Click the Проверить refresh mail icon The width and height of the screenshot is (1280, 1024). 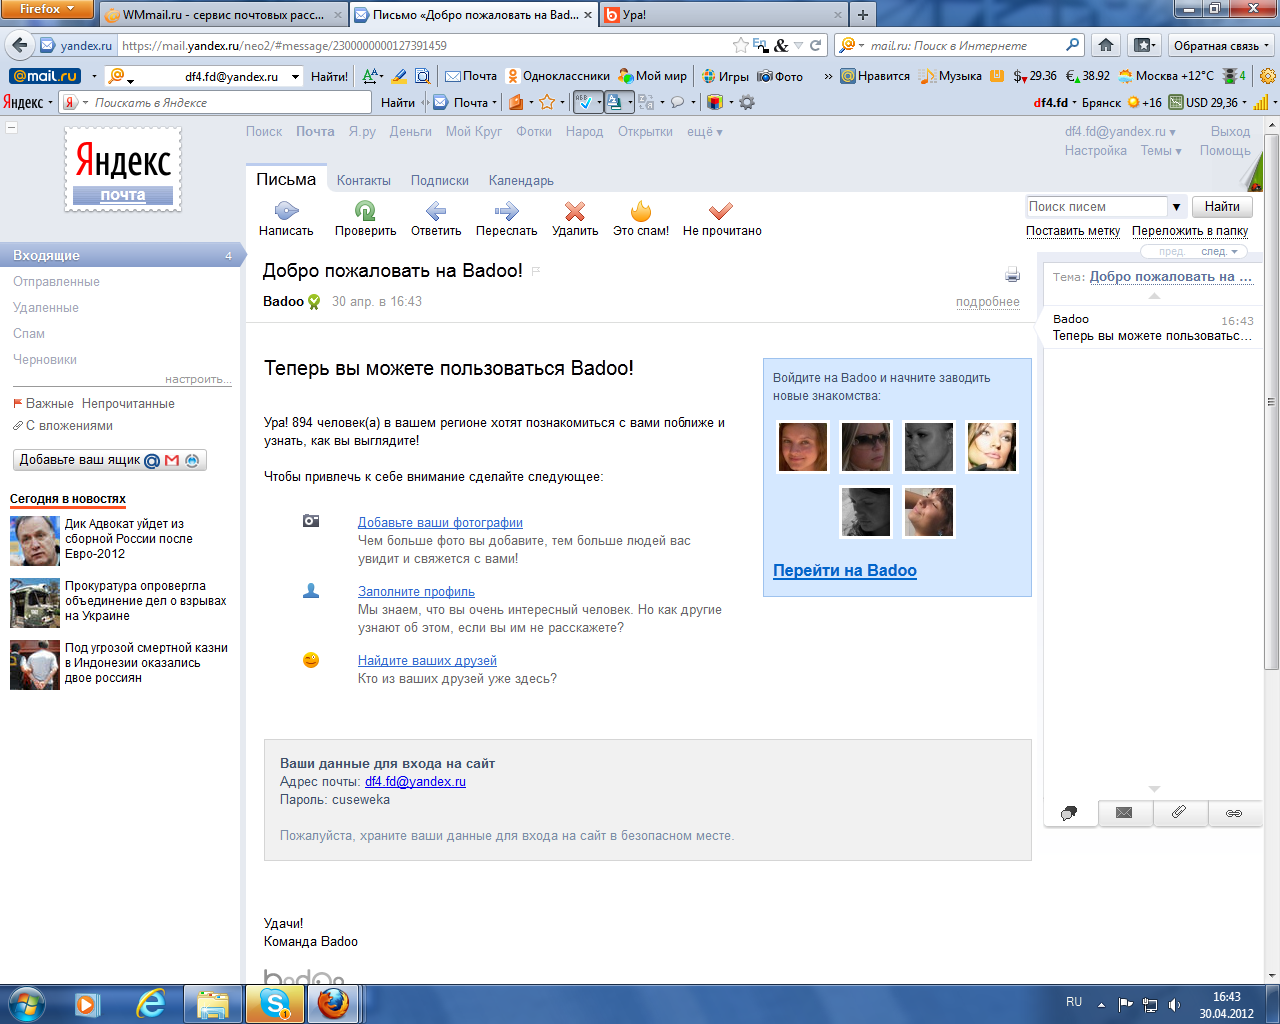(x=365, y=210)
